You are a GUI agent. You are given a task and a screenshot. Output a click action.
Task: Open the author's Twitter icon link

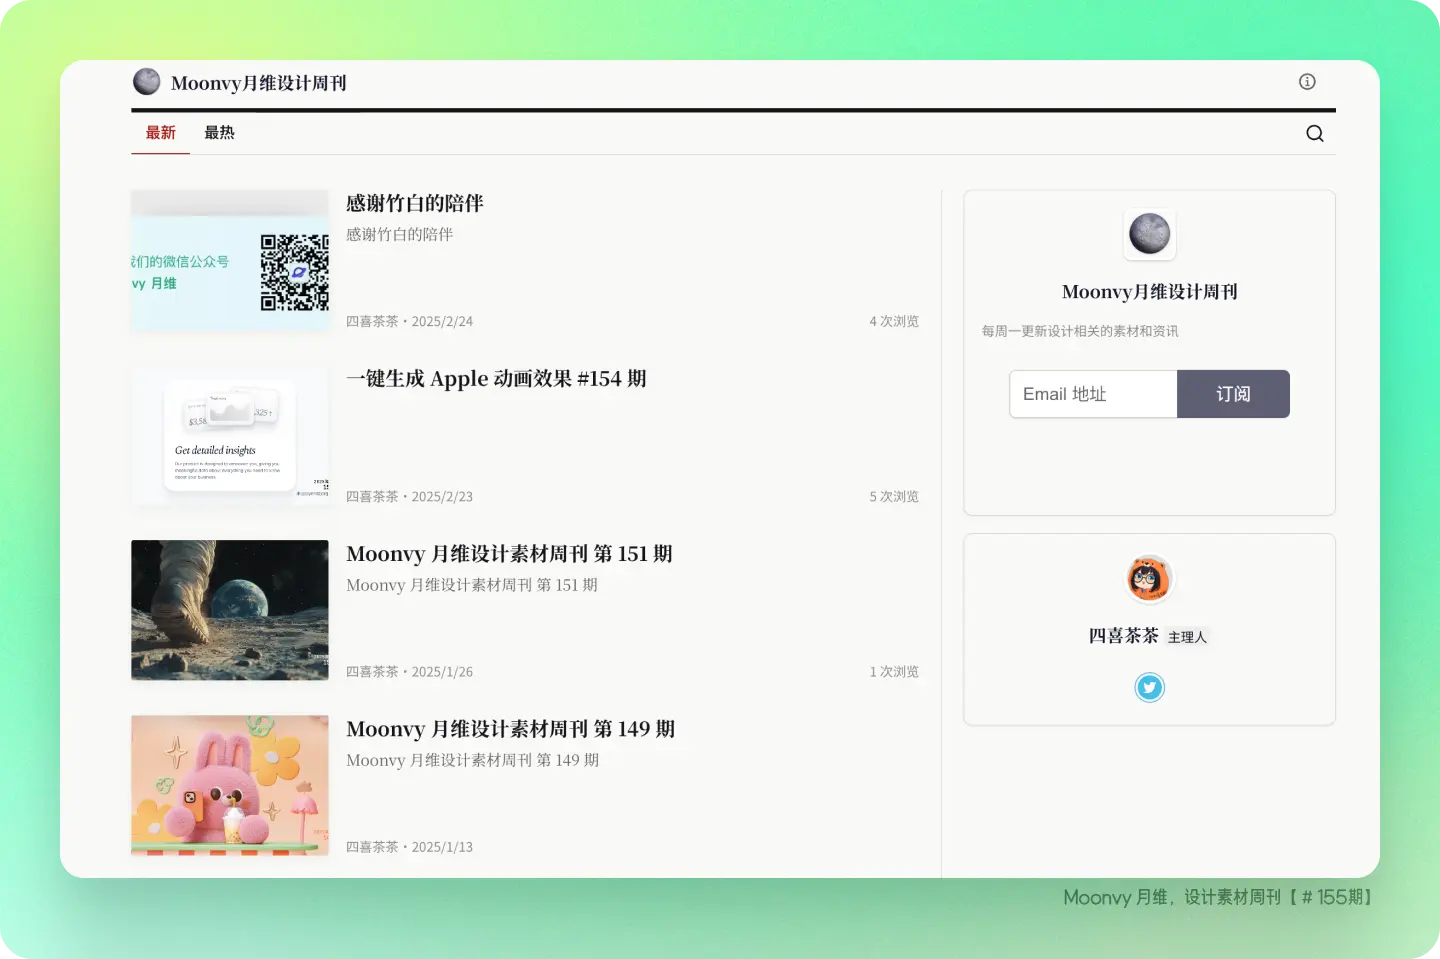pos(1149,688)
